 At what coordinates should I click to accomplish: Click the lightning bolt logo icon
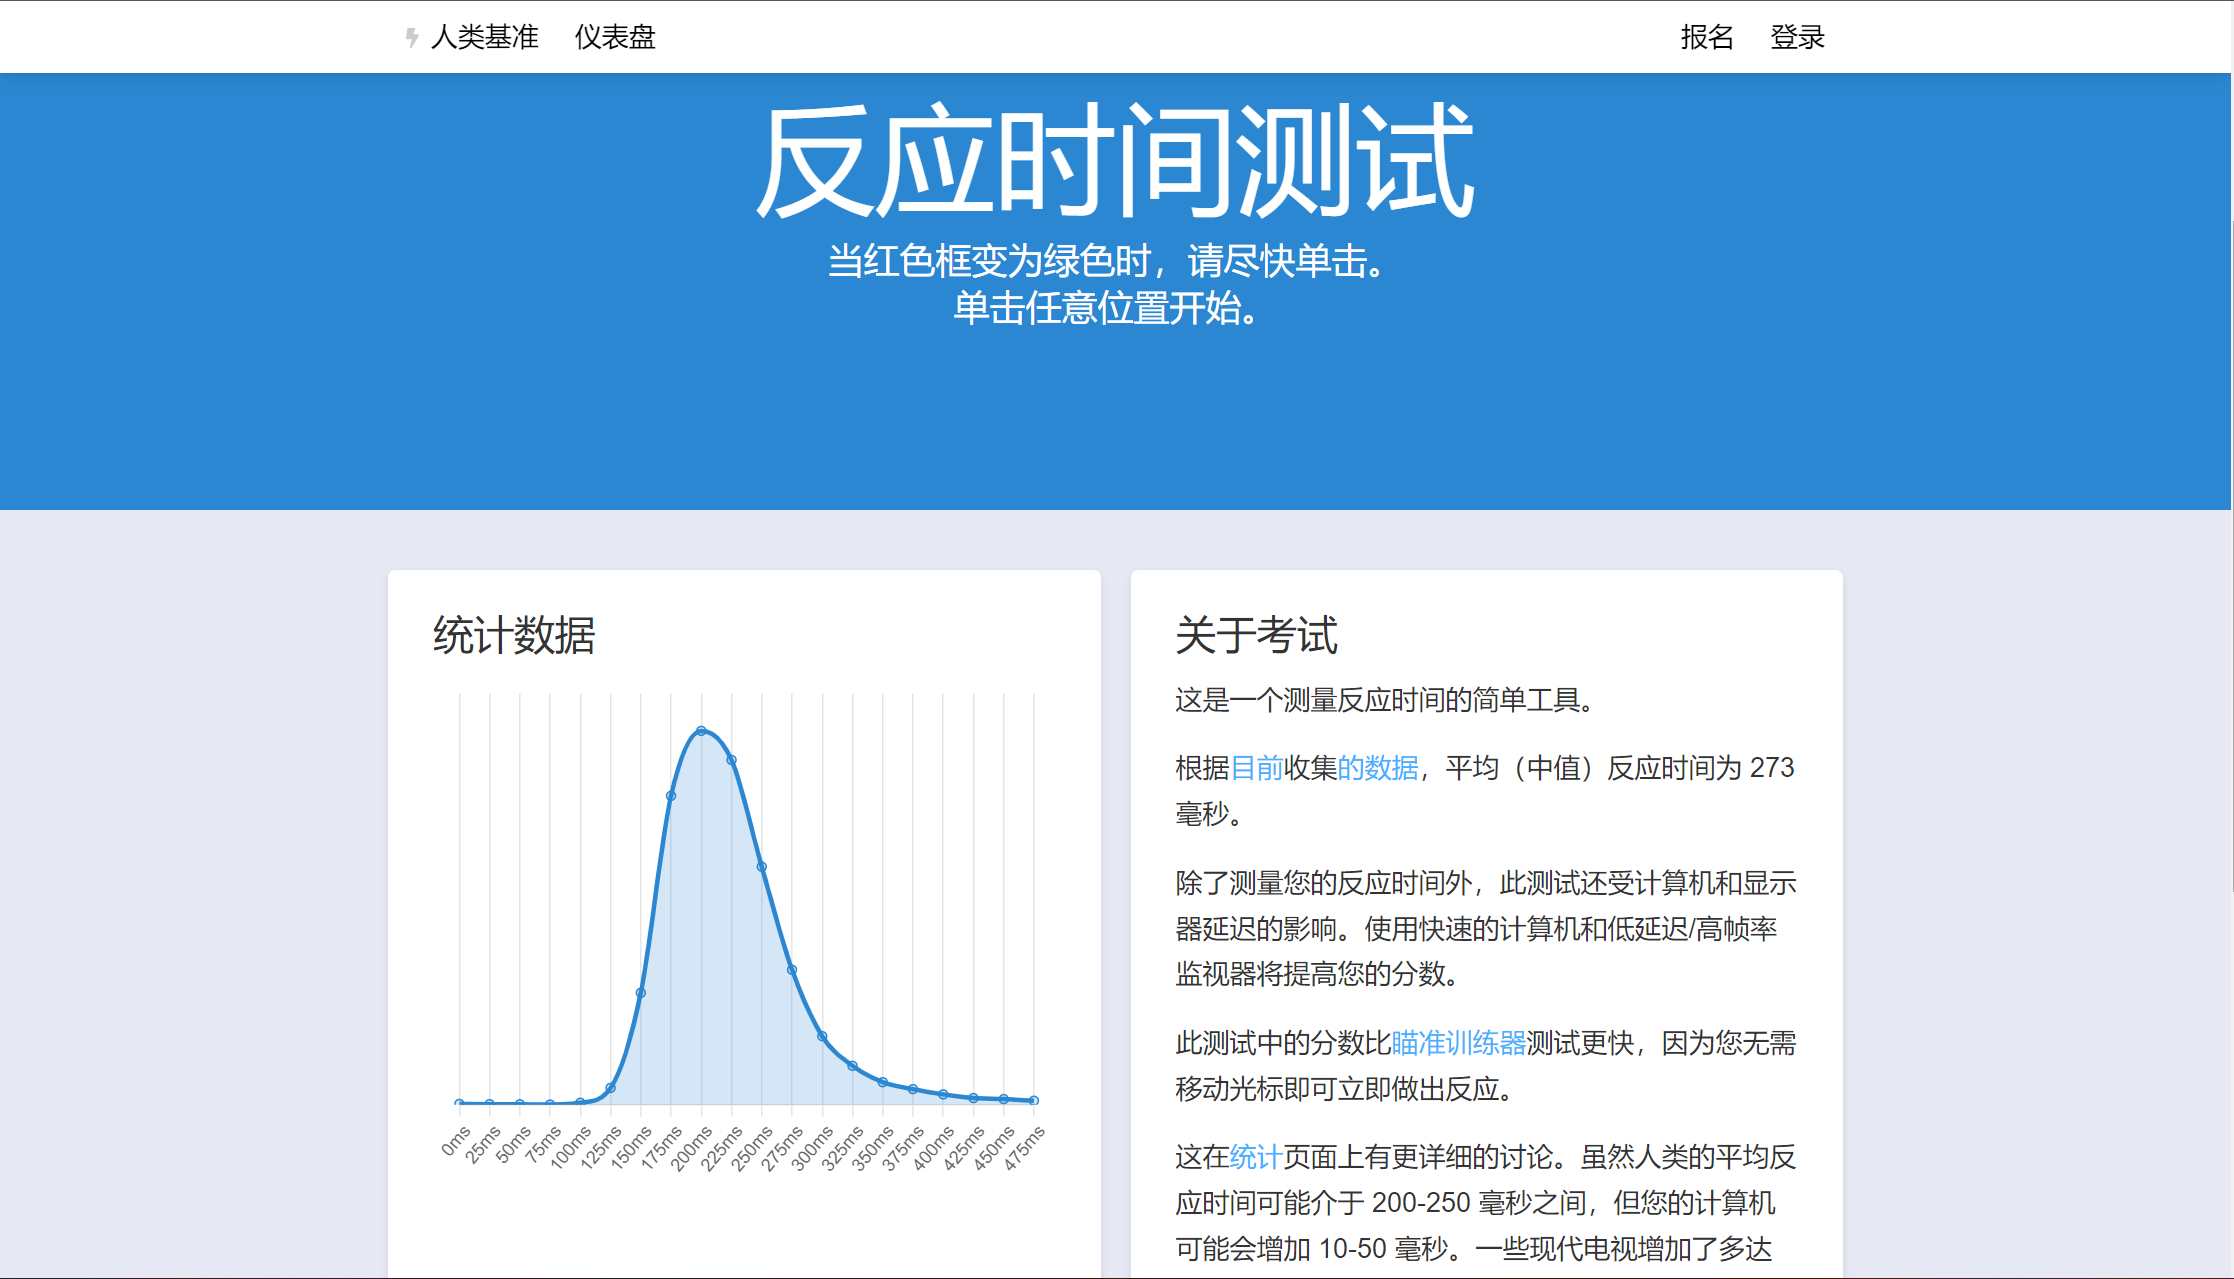tap(411, 37)
